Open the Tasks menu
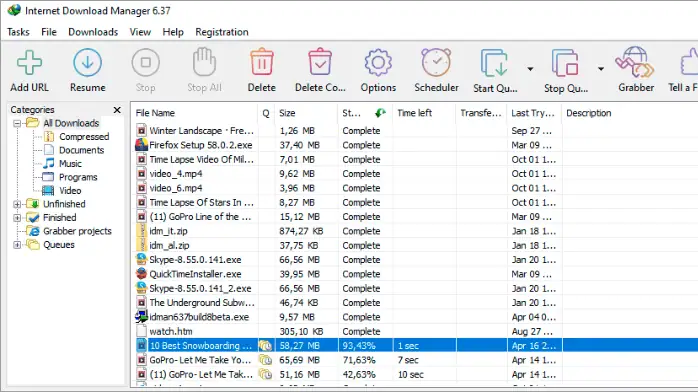Screen dimensions: 698x392 [x=18, y=32]
